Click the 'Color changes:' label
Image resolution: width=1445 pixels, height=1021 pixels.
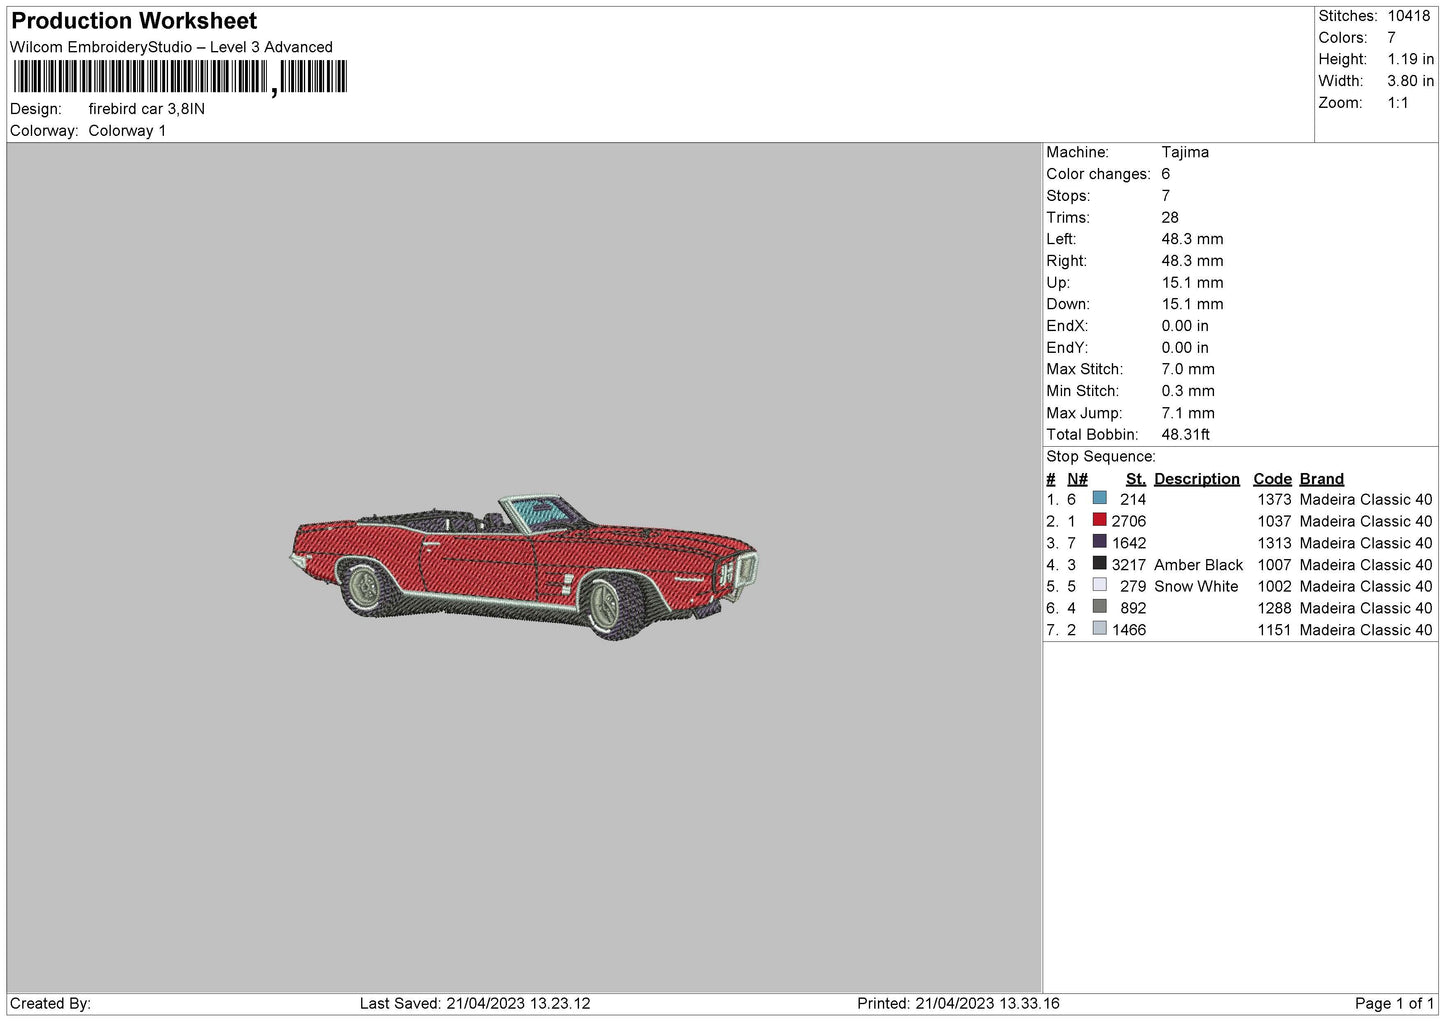pos(1098,174)
